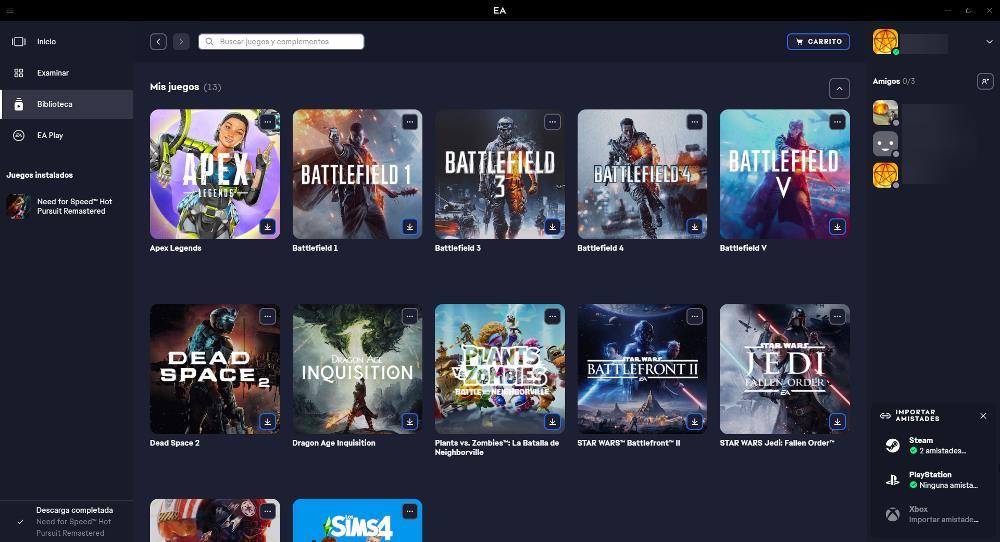
Task: Open options menu on Apex Legends tile
Action: [x=267, y=122]
